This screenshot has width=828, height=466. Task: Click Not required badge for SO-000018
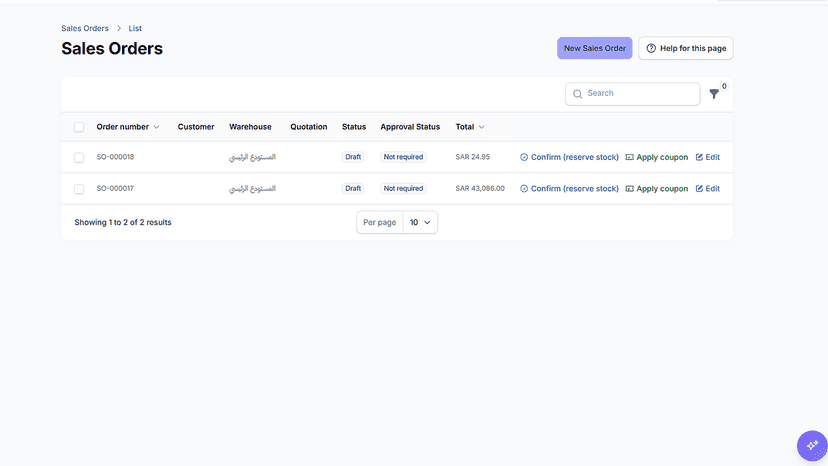tap(403, 157)
